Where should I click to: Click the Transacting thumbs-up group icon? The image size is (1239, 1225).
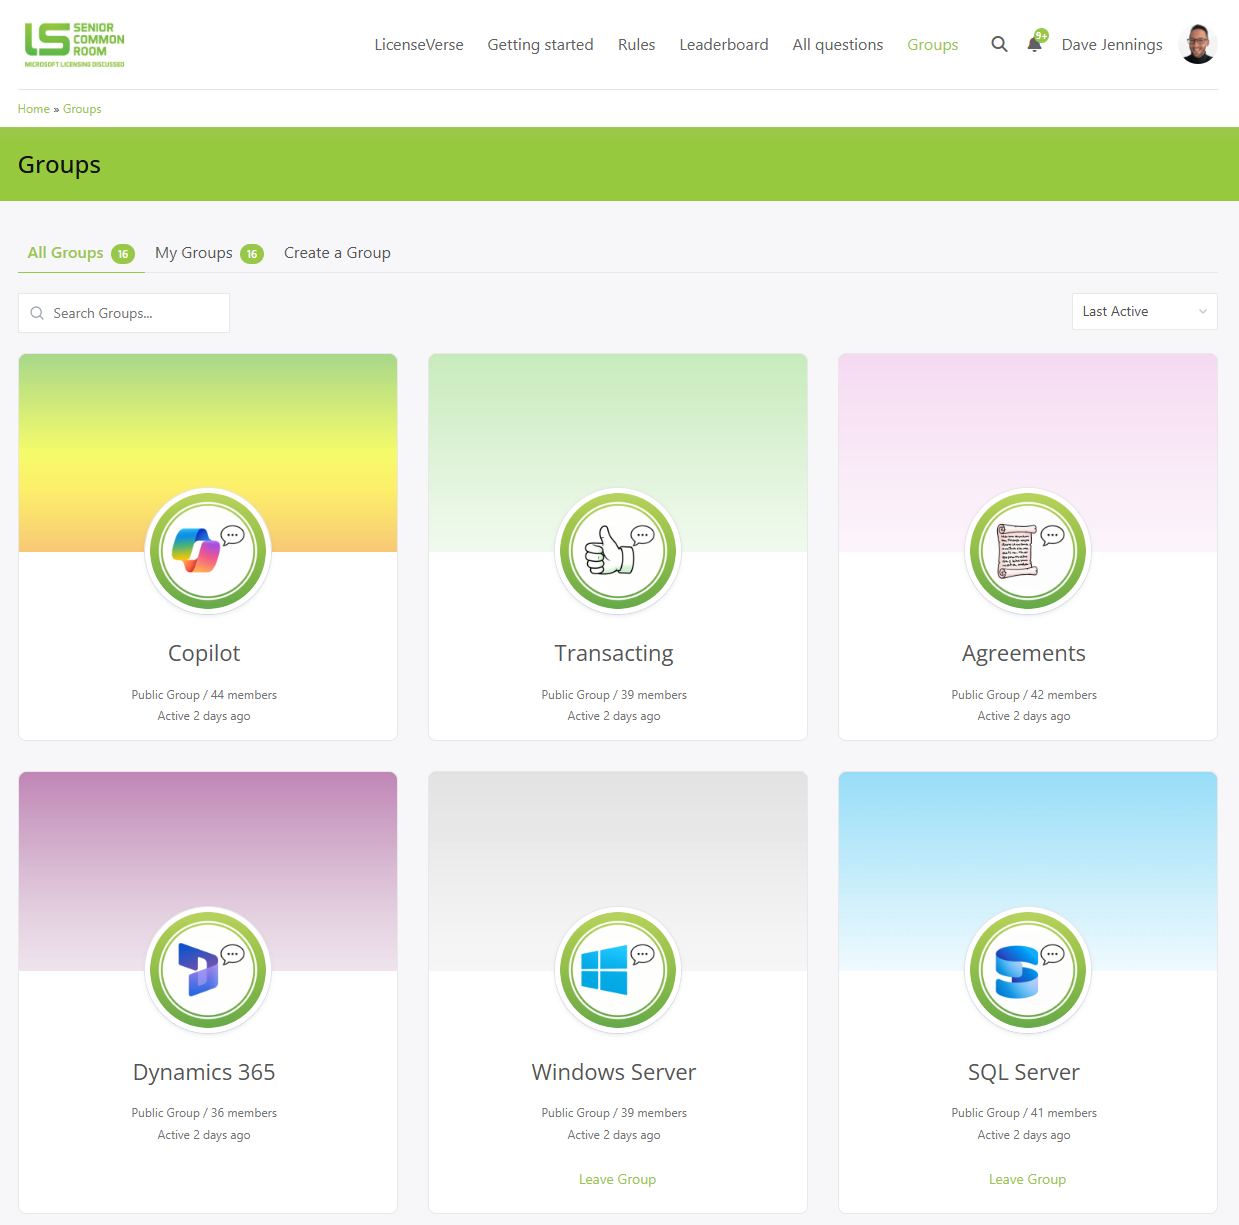click(618, 551)
